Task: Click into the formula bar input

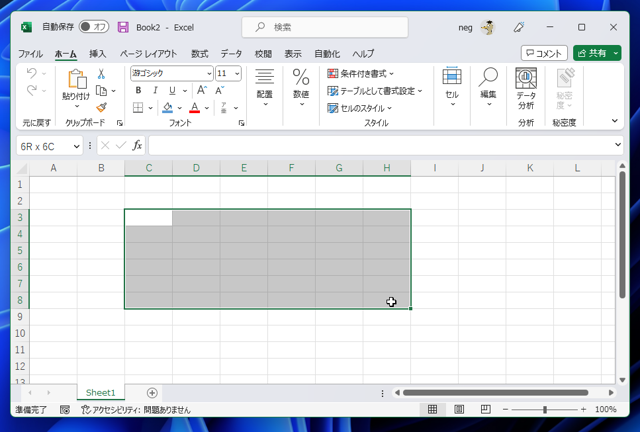Action: point(380,145)
